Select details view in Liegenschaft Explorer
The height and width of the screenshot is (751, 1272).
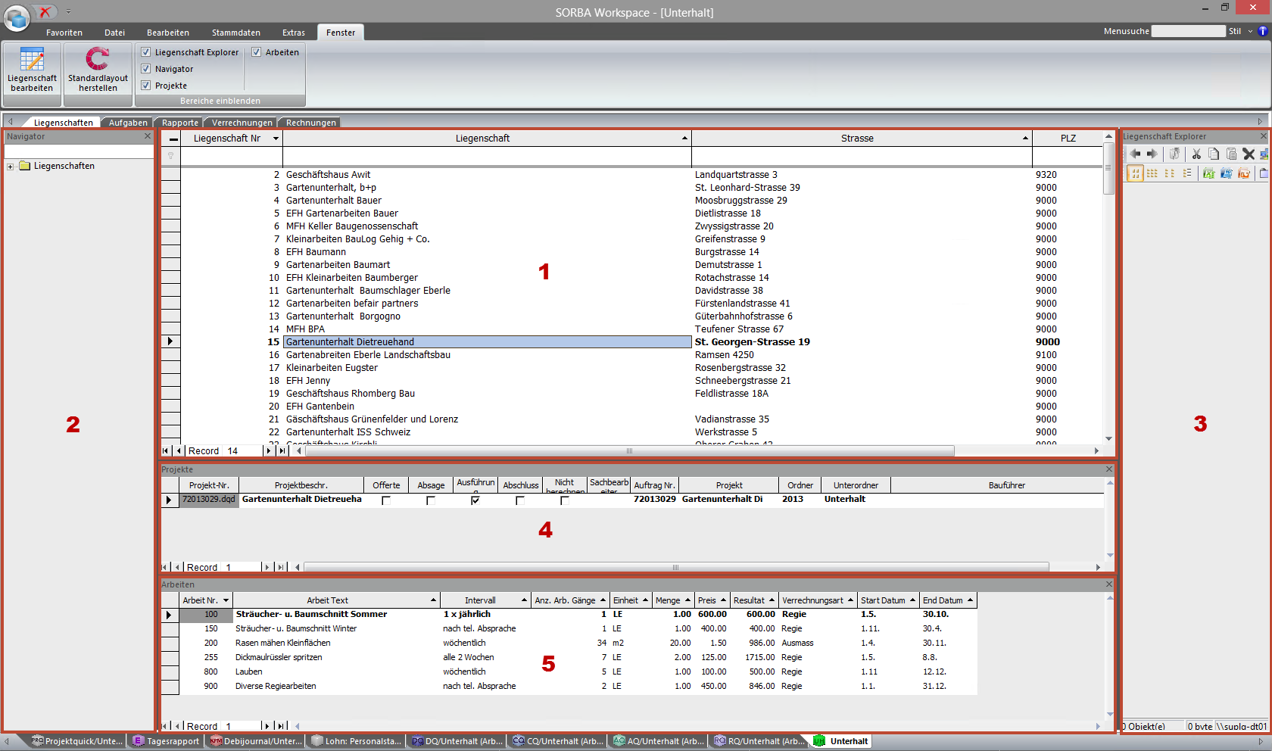pos(1187,174)
